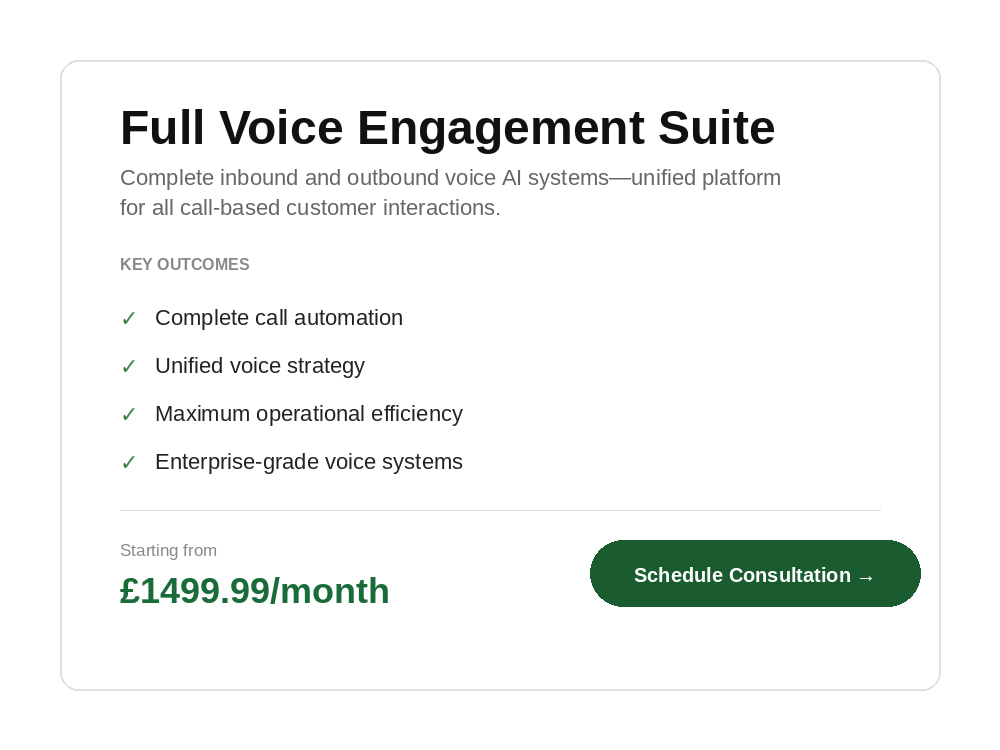
Task: Click the Schedule Consultation button
Action: click(x=755, y=573)
